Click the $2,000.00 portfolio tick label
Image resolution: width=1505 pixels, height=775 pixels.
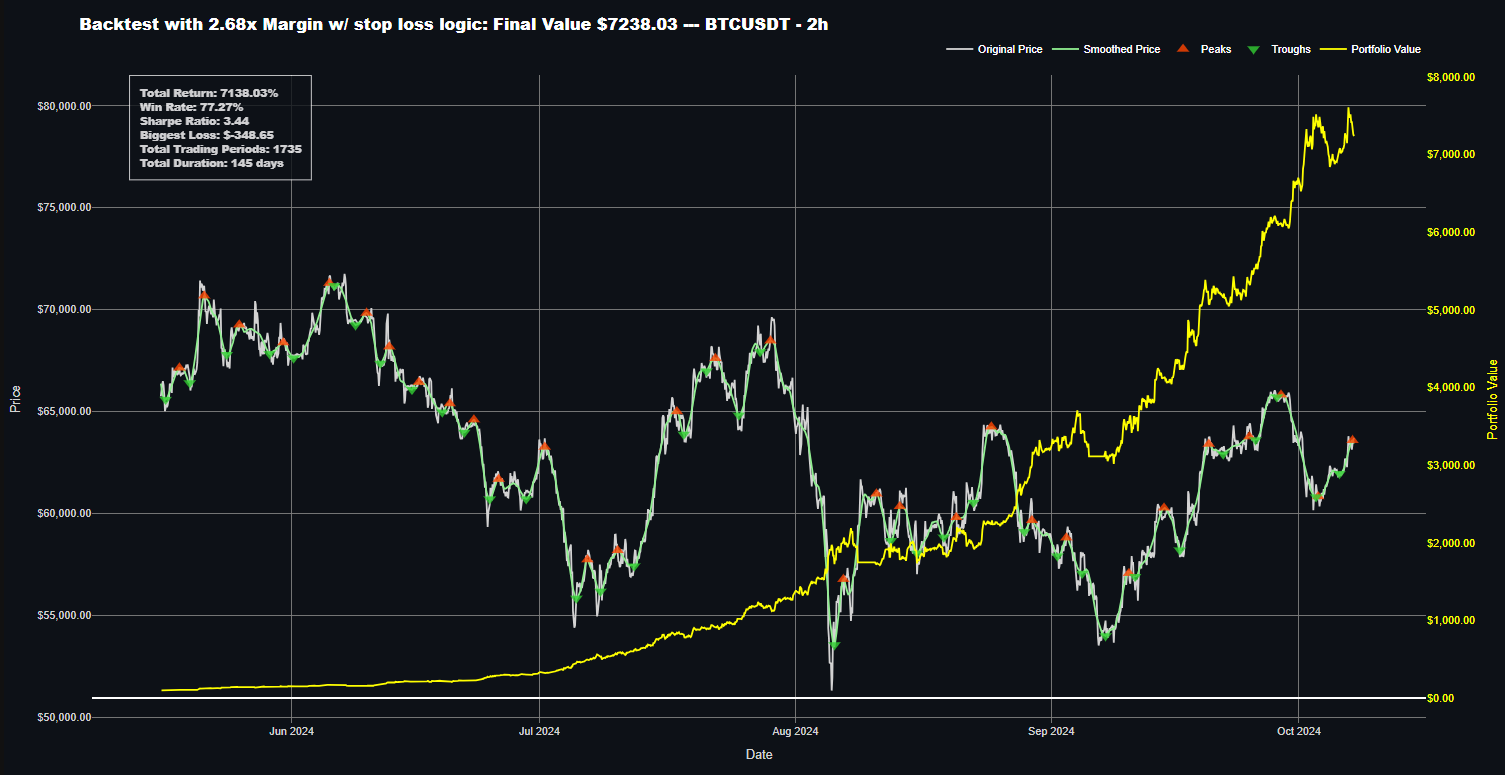(1450, 544)
